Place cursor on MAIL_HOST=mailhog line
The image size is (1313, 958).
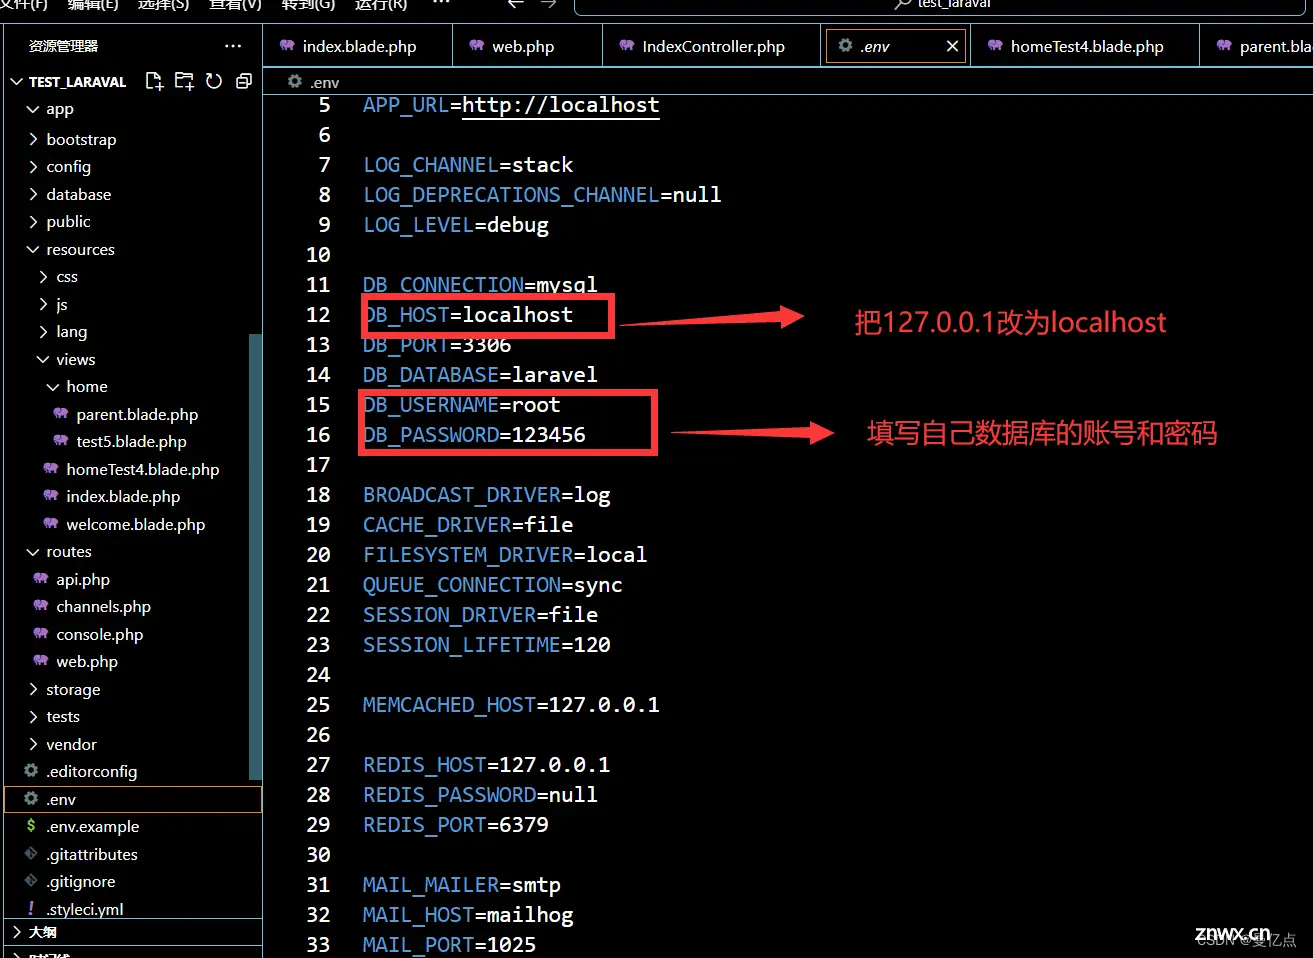(x=468, y=915)
